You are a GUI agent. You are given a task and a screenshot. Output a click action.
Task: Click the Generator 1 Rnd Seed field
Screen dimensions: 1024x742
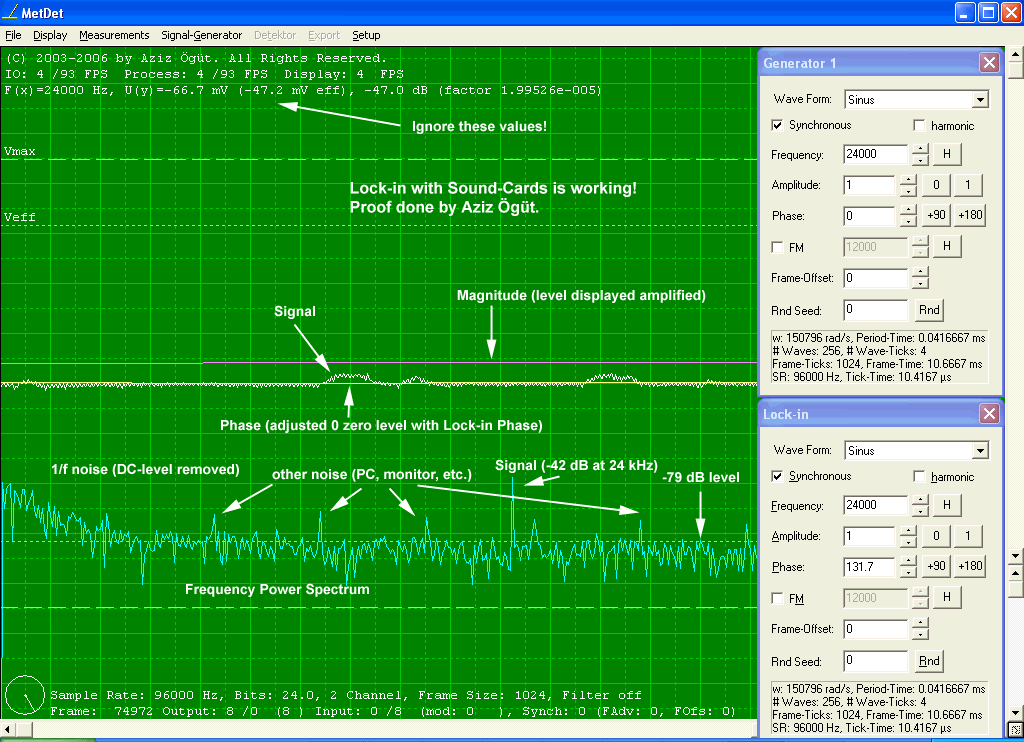(x=875, y=310)
